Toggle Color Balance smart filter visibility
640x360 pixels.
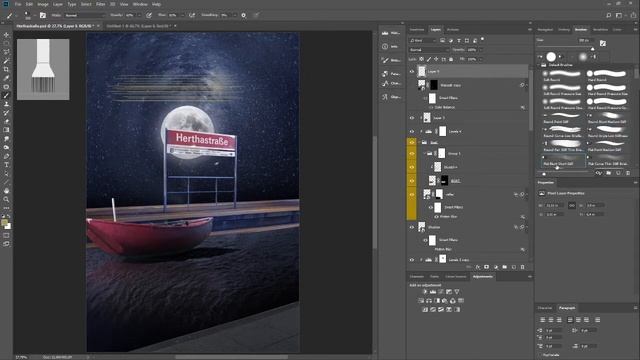click(x=431, y=107)
